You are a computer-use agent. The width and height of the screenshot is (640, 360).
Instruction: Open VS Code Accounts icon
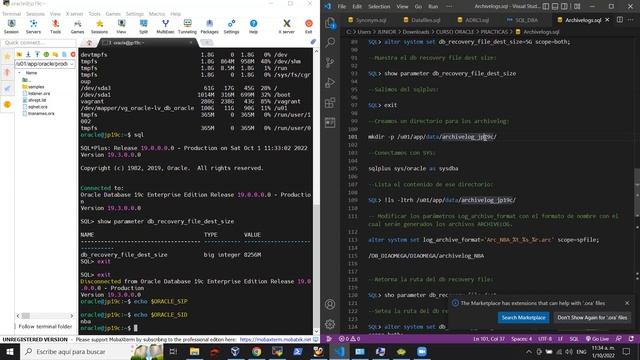pos(330,304)
